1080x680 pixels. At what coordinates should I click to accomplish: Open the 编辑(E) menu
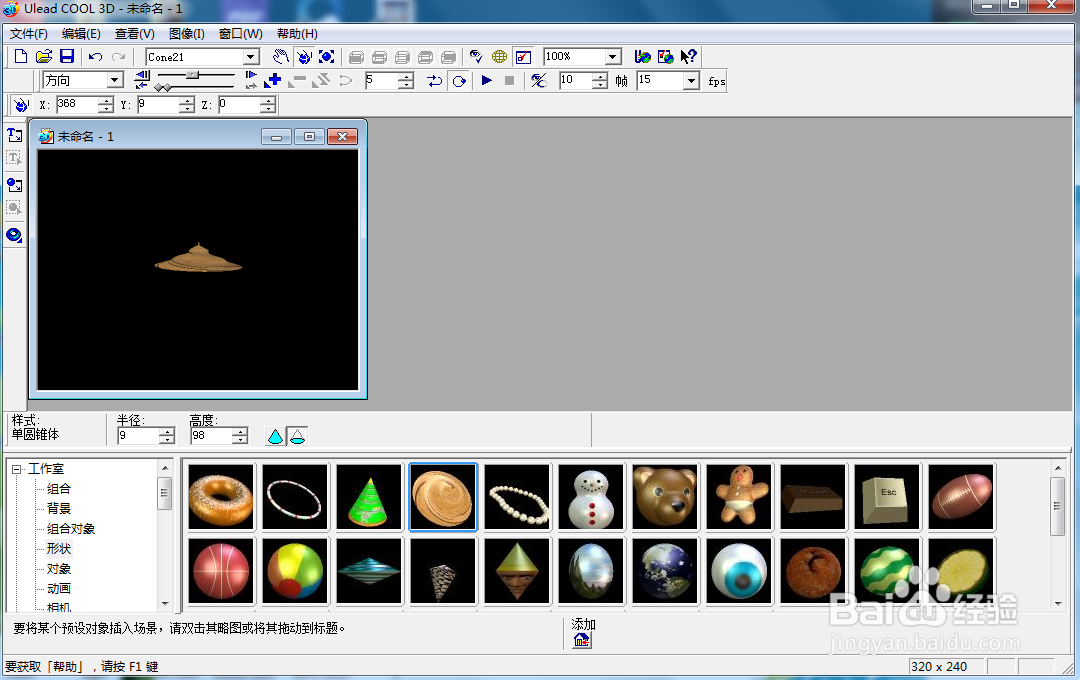coord(81,34)
